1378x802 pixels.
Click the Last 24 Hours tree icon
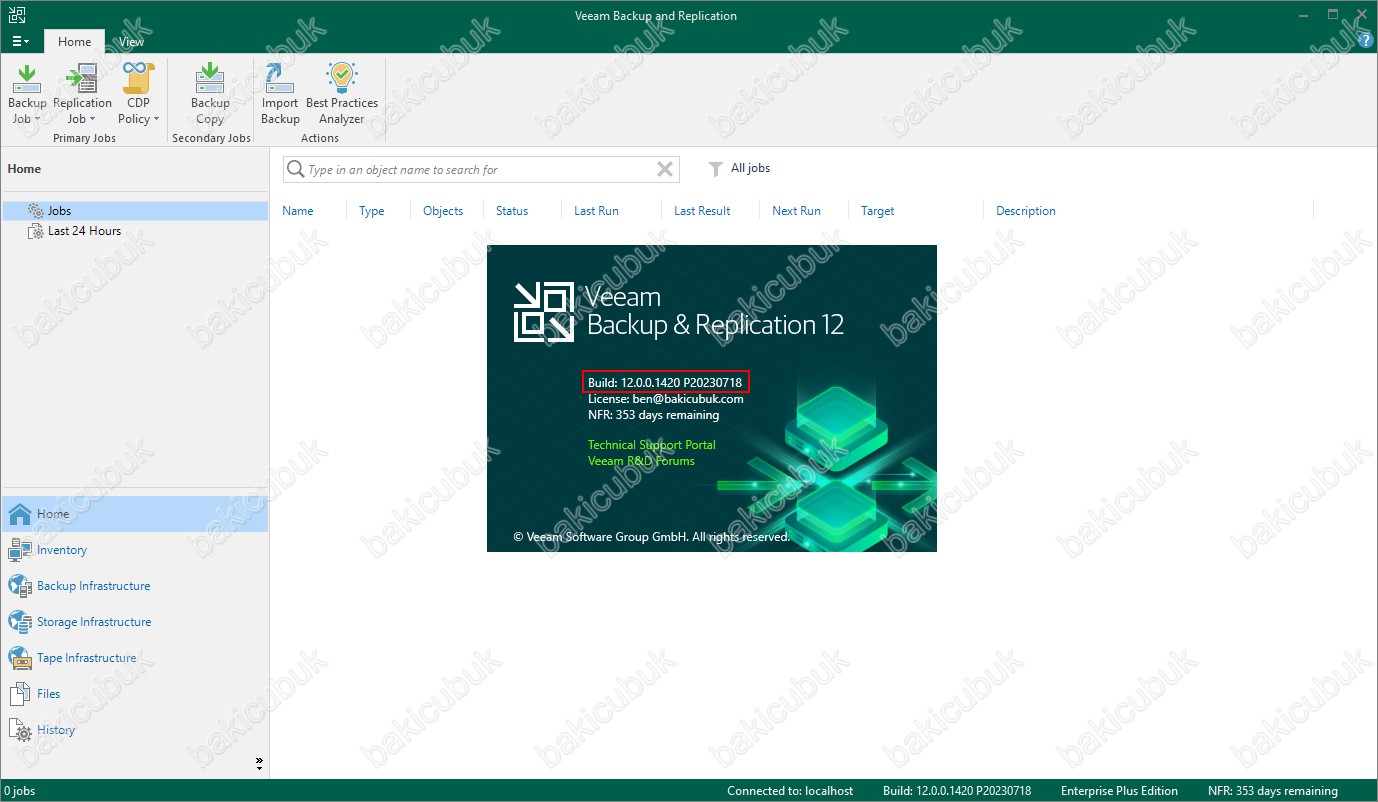pyautogui.click(x=36, y=231)
